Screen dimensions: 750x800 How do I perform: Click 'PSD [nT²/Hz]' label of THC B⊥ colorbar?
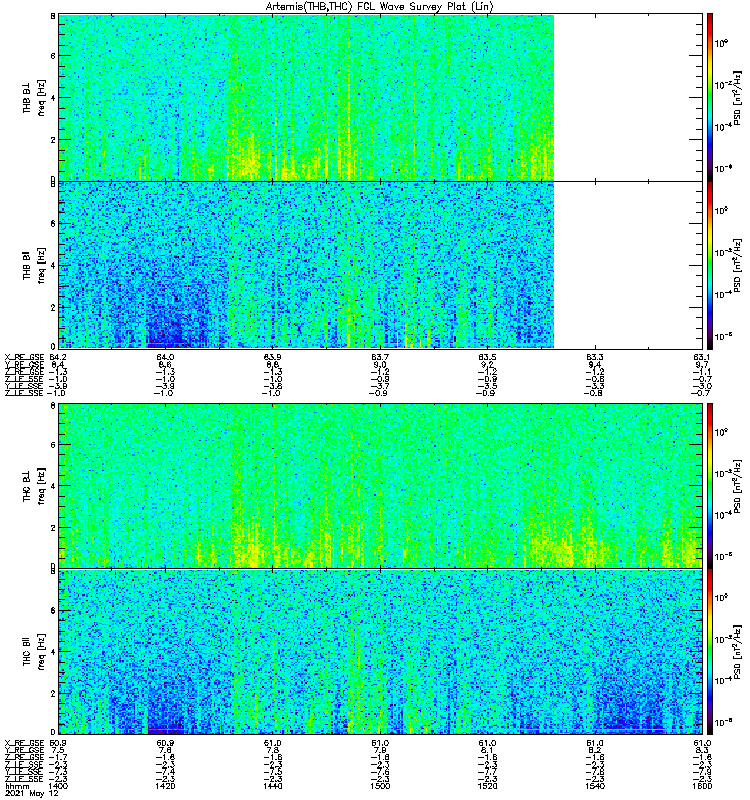[737, 485]
